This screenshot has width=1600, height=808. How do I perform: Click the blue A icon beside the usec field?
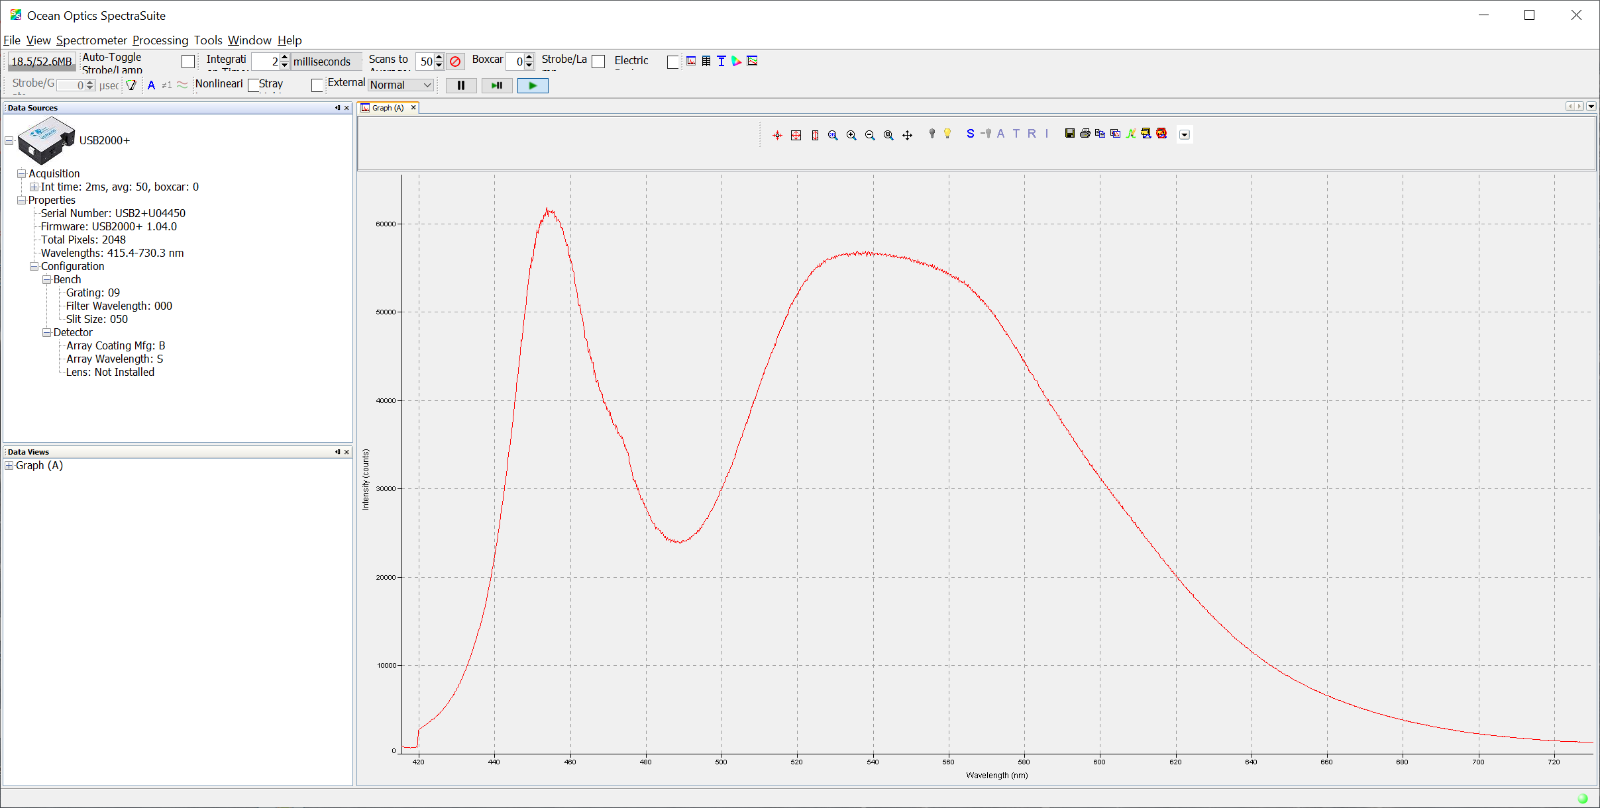click(x=151, y=86)
